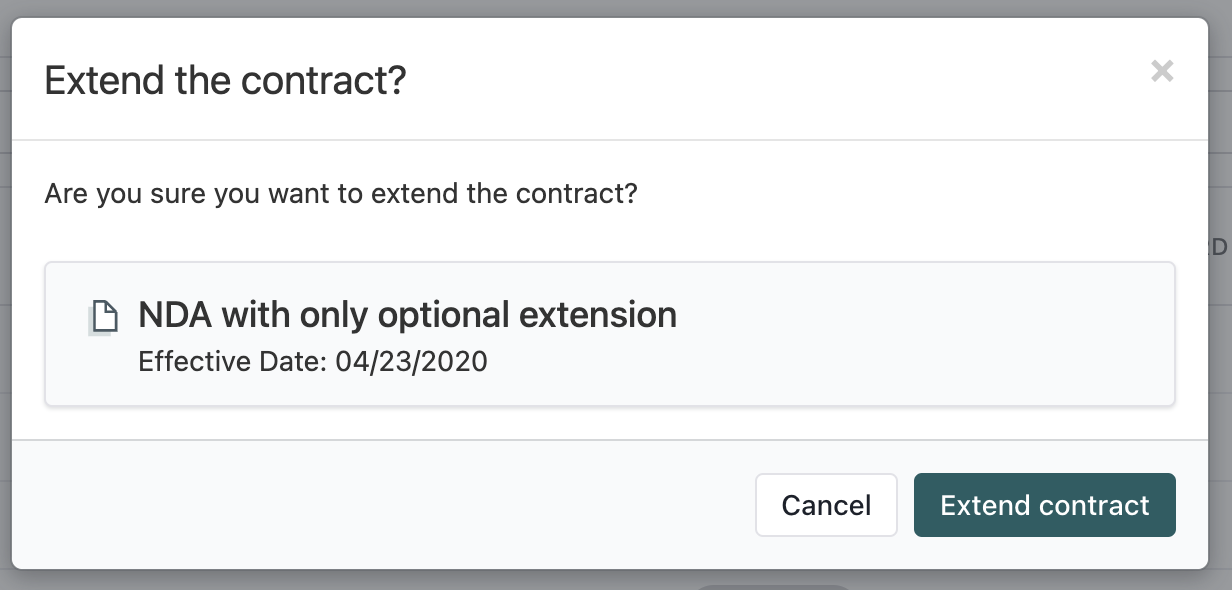Click the partially hidden gray pill behind dialog

click(x=770, y=586)
